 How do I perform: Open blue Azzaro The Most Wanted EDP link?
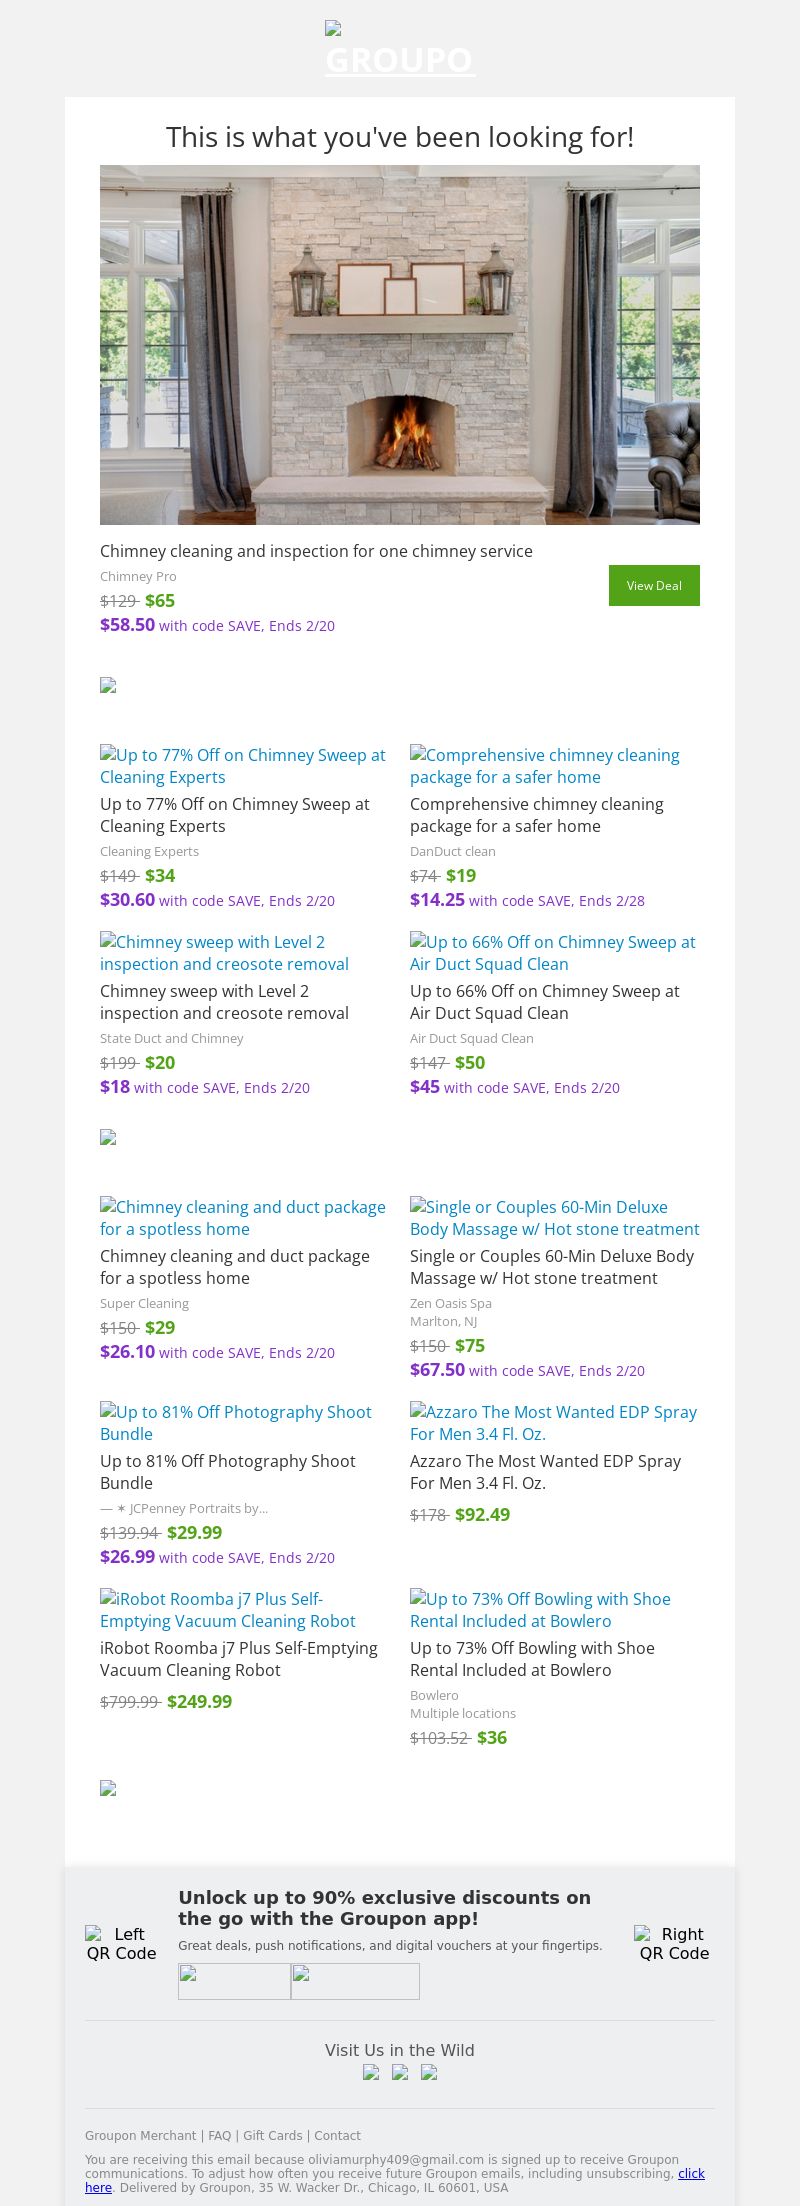pyautogui.click(x=553, y=1422)
